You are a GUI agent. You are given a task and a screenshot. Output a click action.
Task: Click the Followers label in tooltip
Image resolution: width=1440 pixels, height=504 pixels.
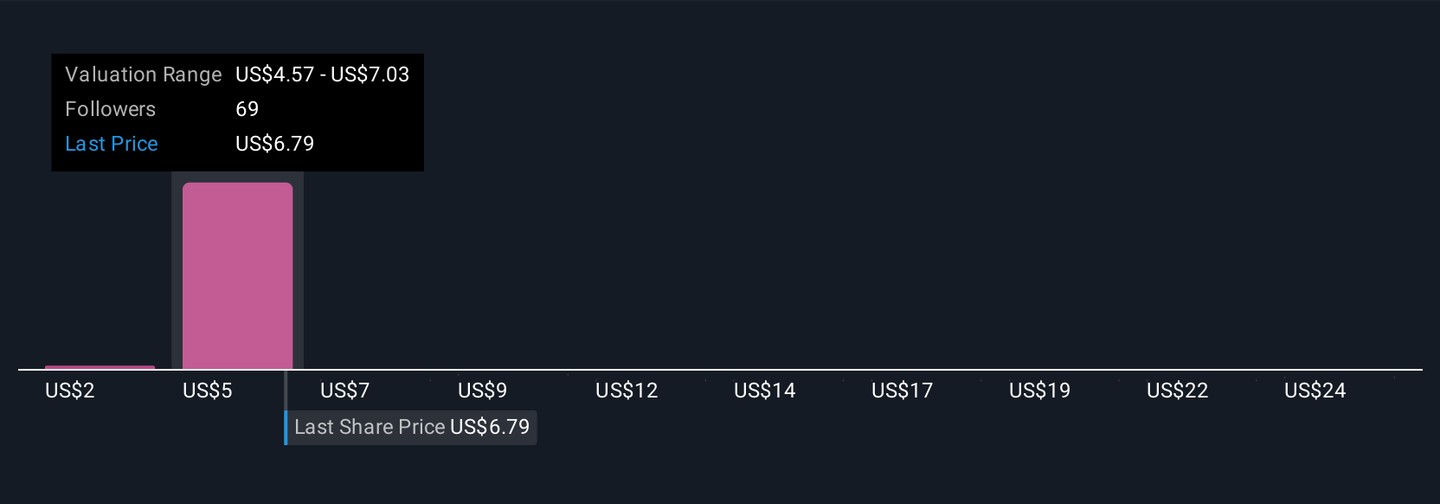(110, 109)
